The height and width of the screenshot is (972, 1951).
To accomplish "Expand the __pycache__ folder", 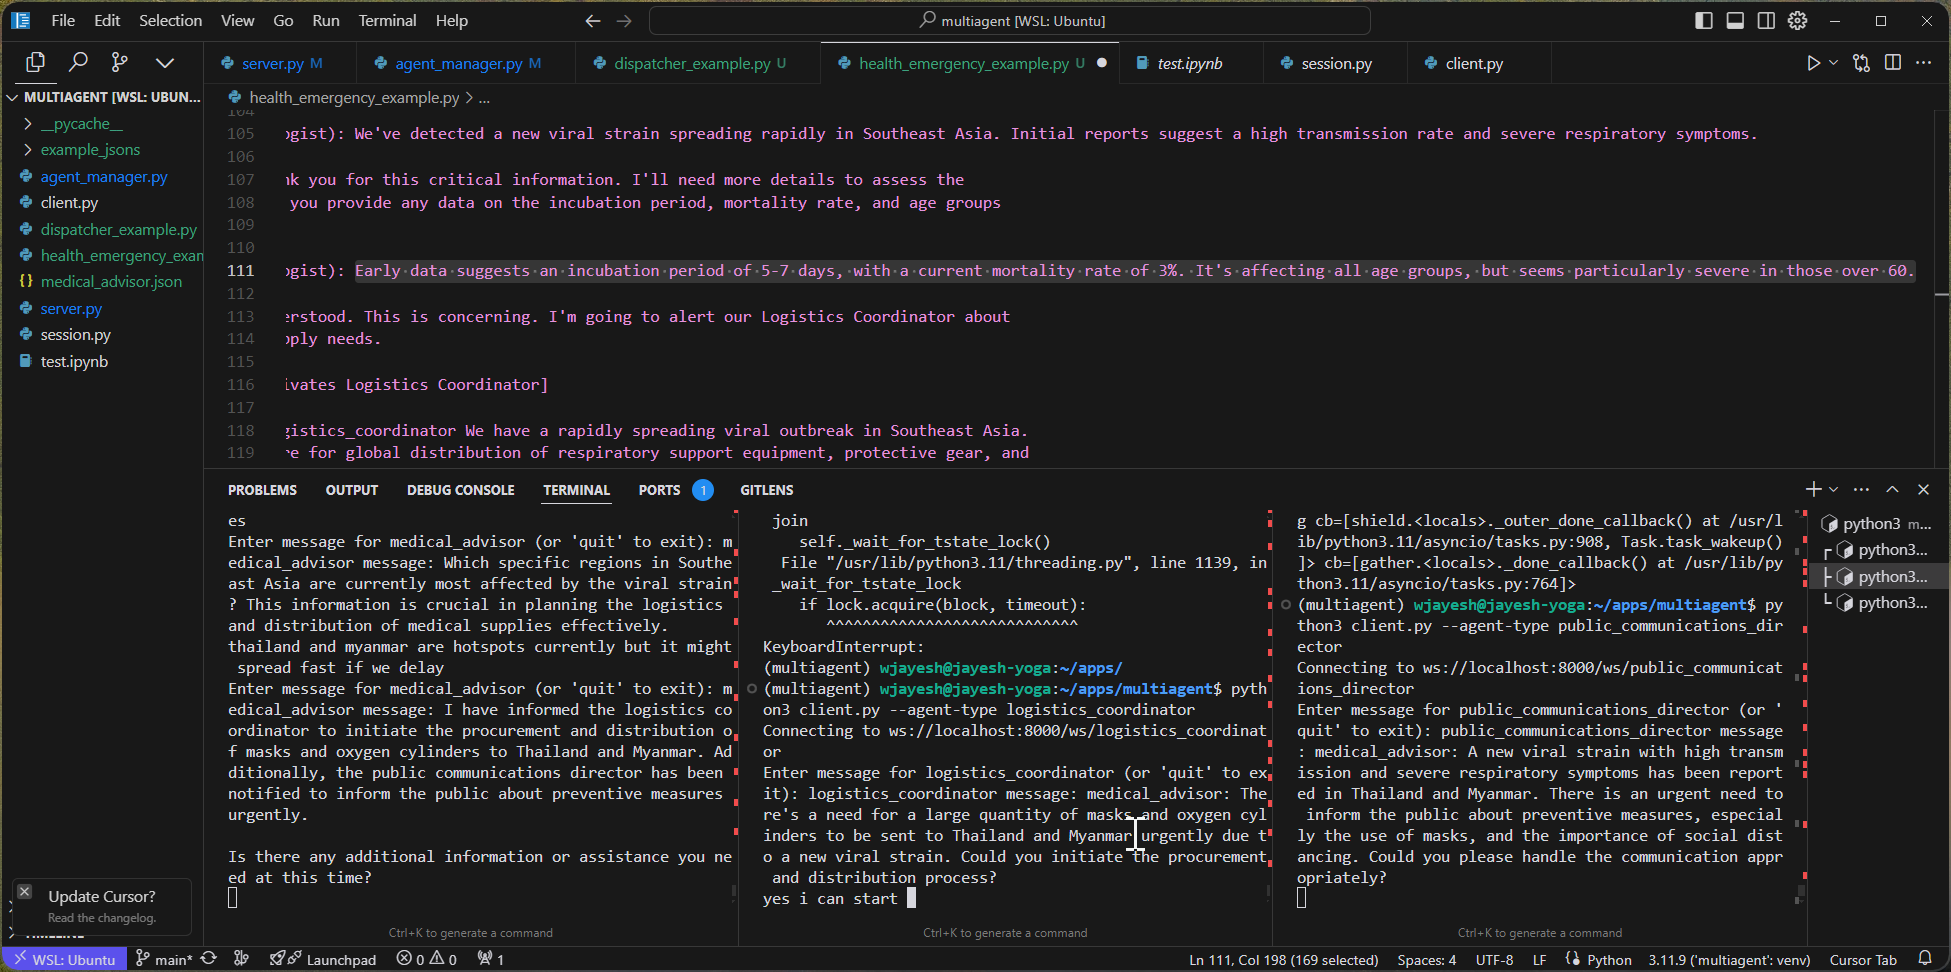I will [x=81, y=124].
